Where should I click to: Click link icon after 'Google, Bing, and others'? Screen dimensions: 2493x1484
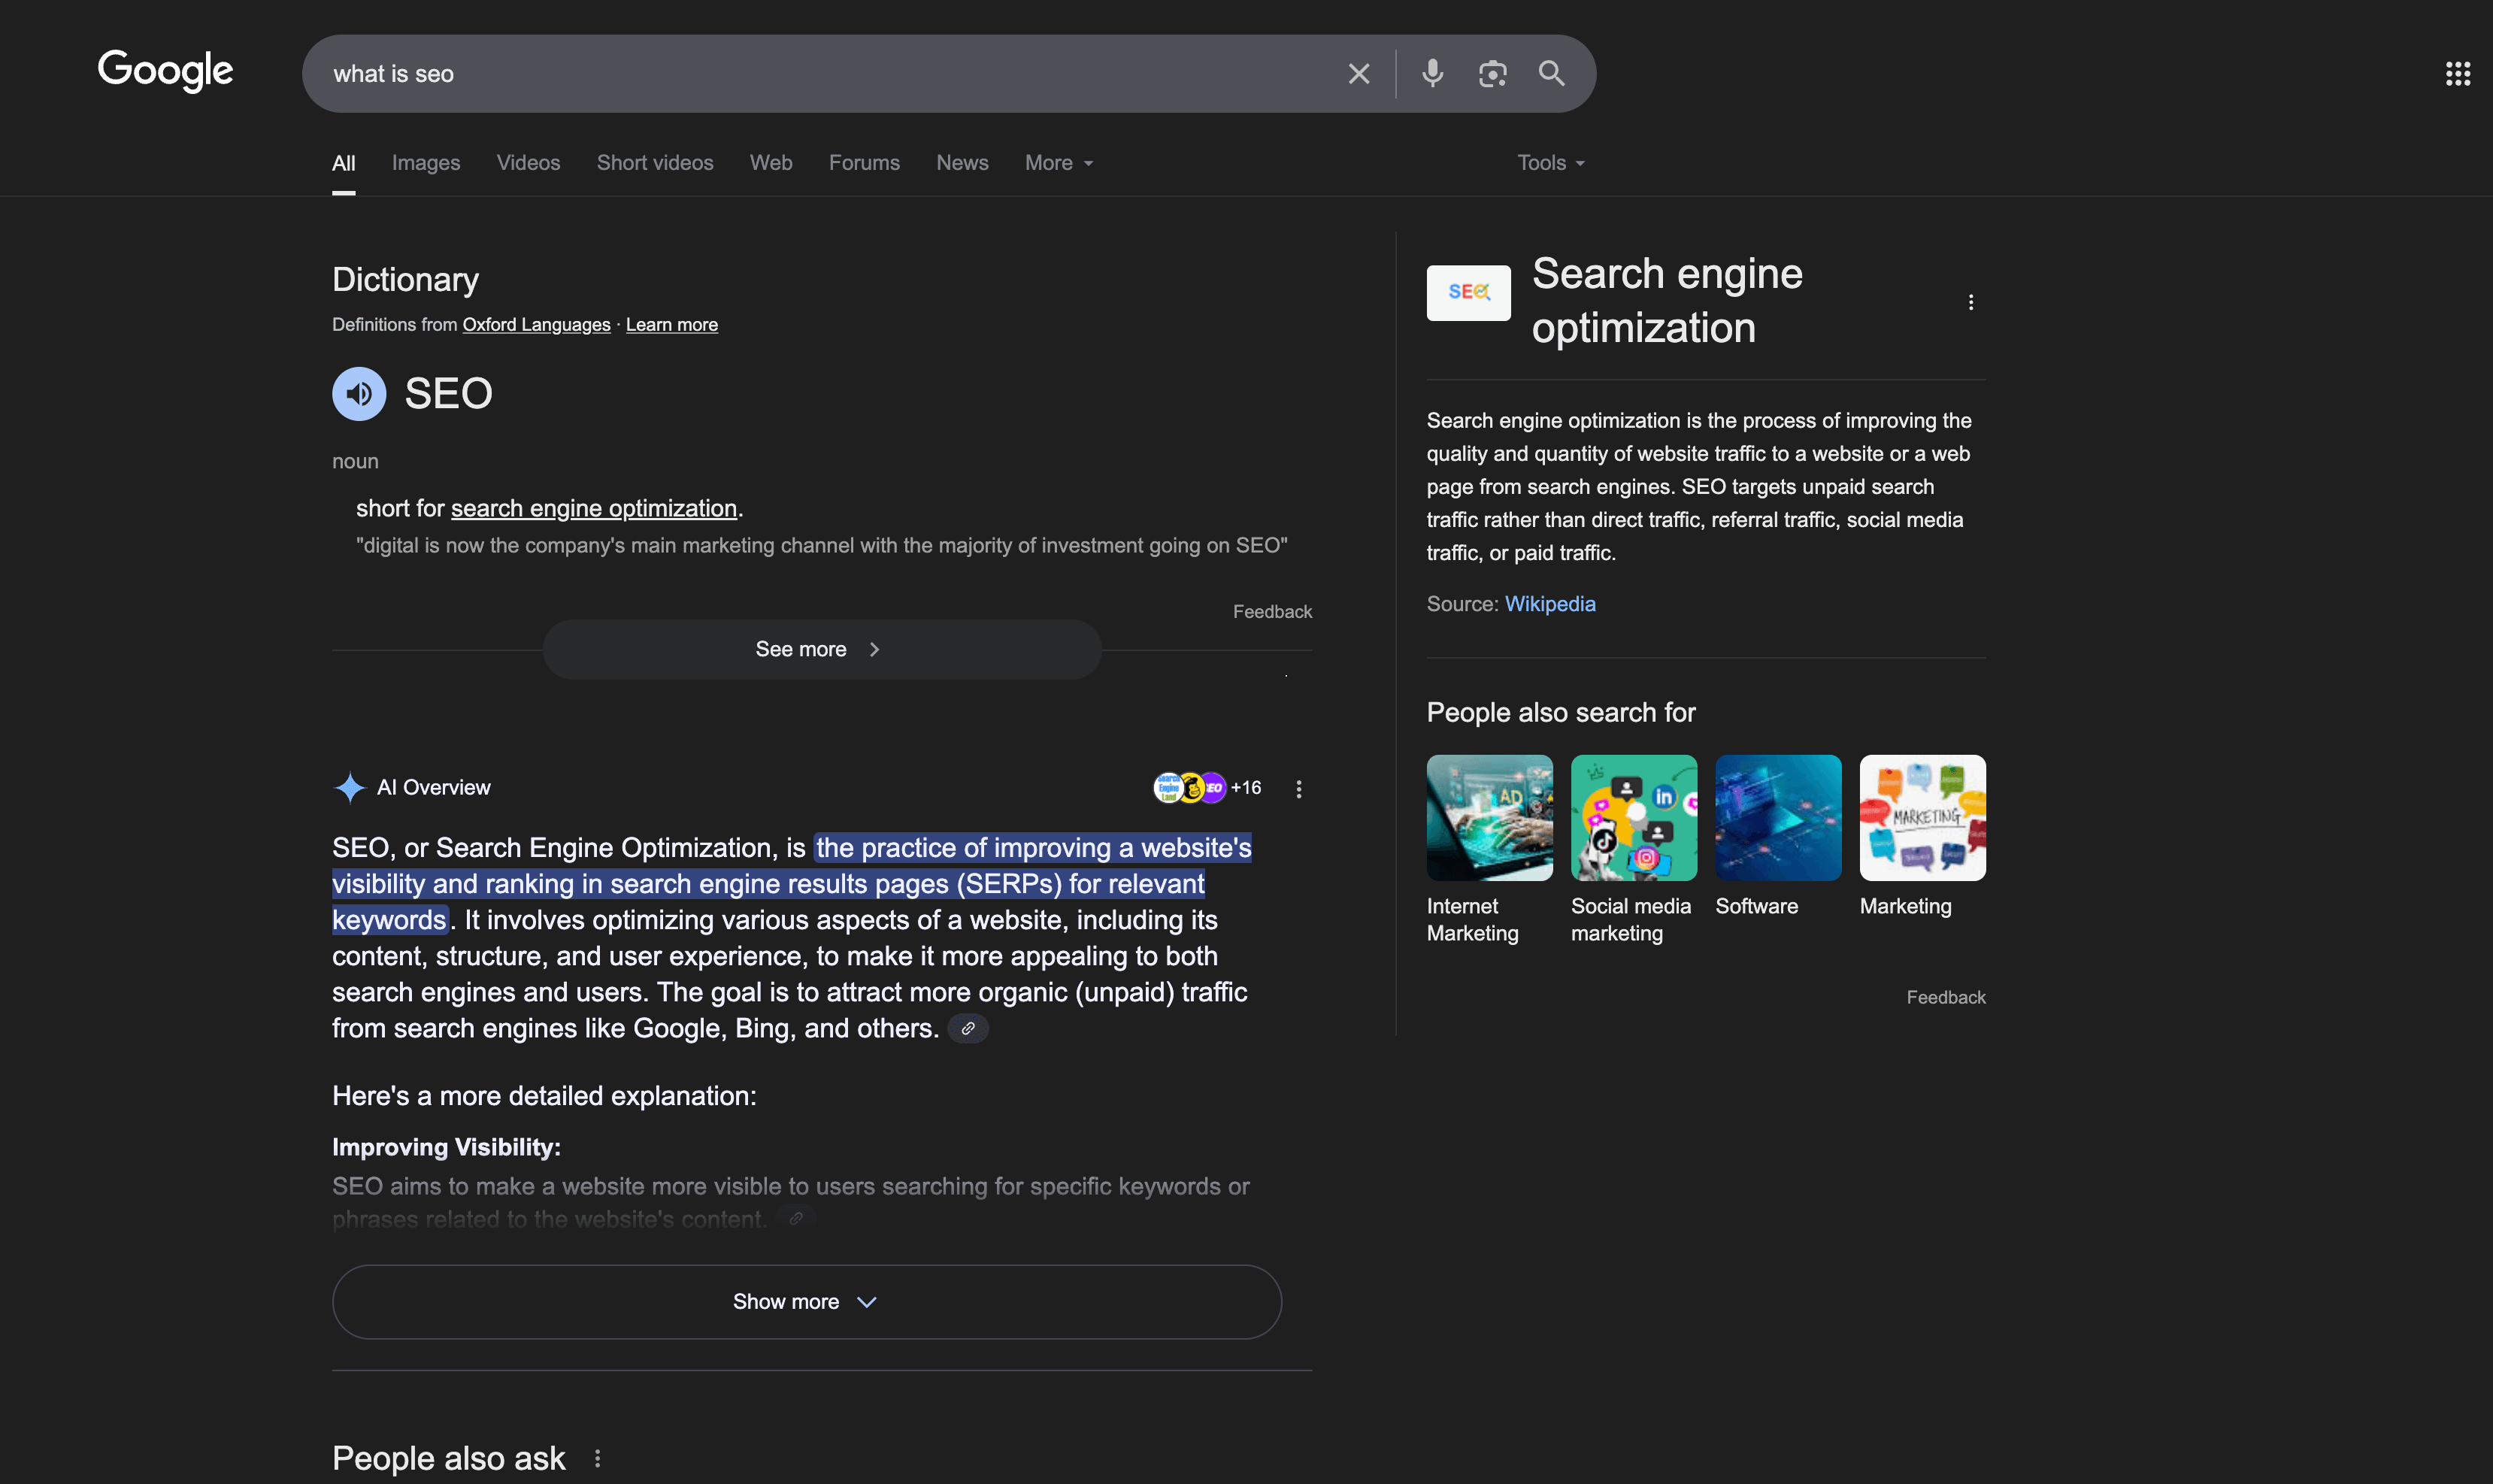[x=968, y=1028]
